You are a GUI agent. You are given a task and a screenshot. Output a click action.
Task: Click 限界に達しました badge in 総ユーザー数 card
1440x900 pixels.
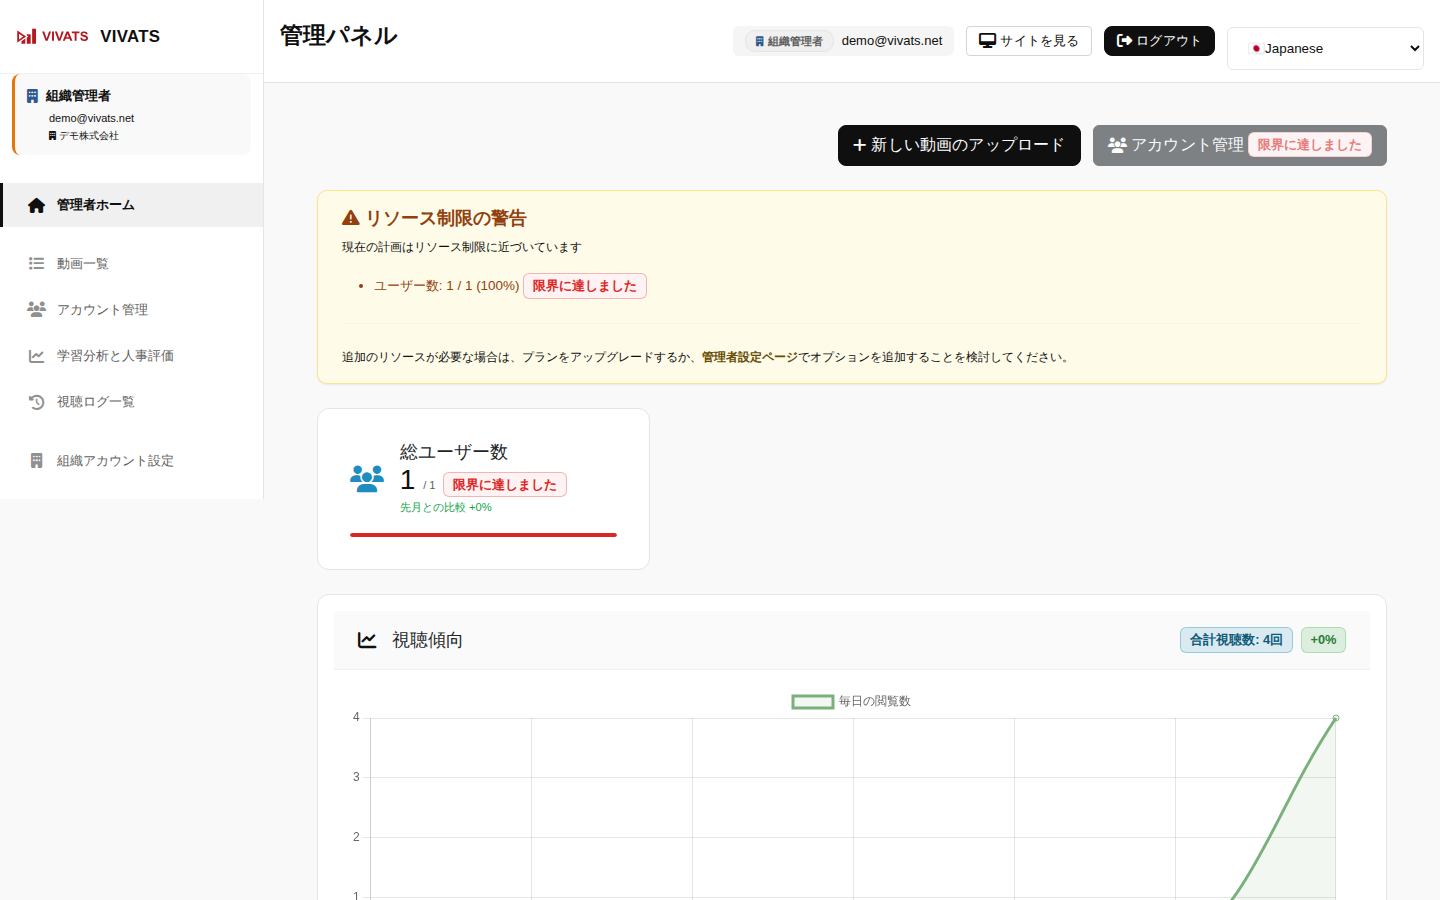[x=505, y=485]
